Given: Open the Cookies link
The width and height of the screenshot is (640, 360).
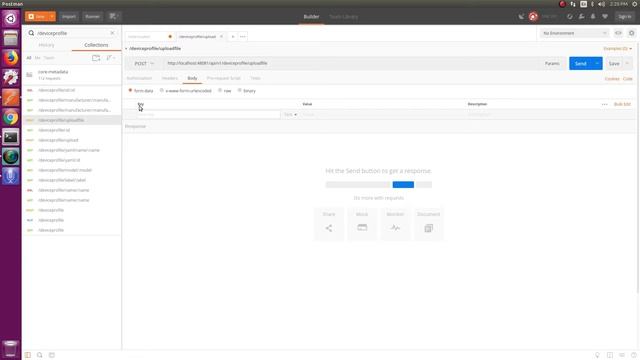Looking at the screenshot, I should coord(611,79).
